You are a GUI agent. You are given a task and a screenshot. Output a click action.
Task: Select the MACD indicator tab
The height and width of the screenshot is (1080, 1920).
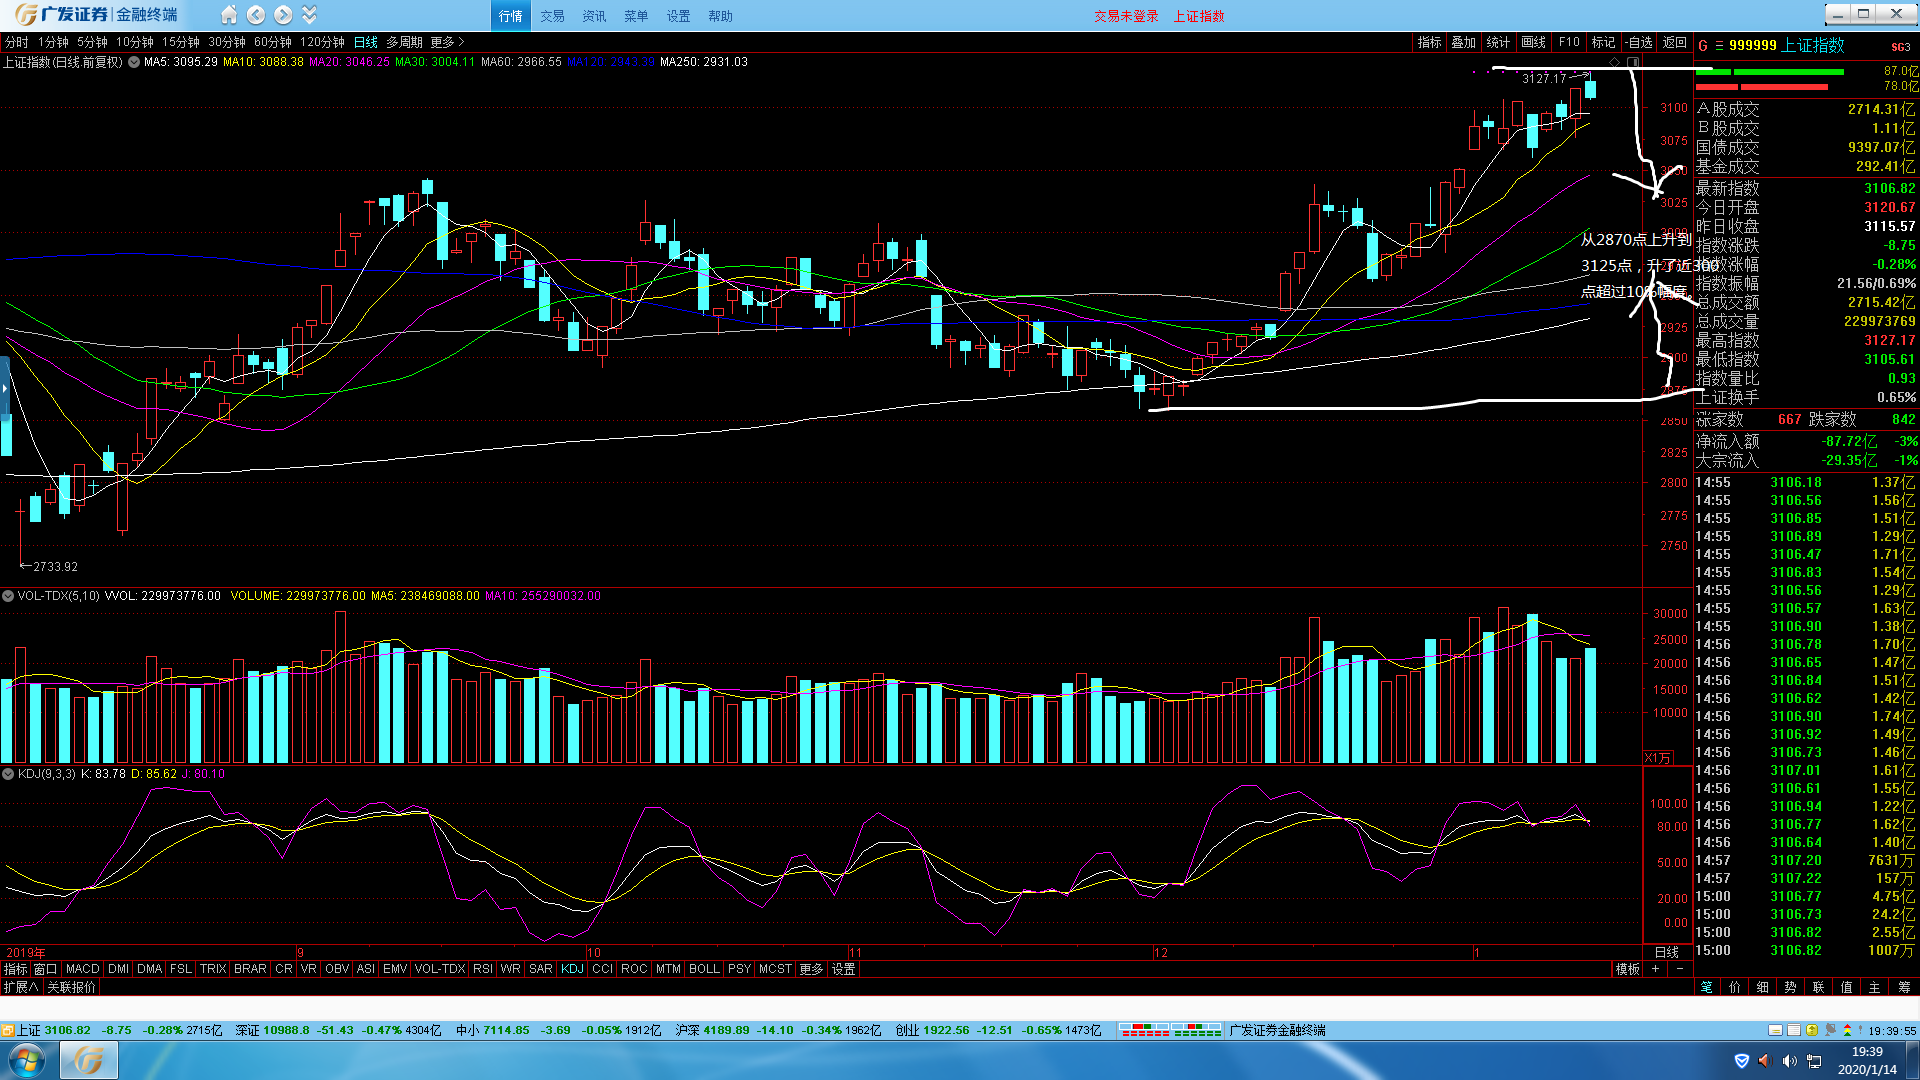pyautogui.click(x=82, y=969)
